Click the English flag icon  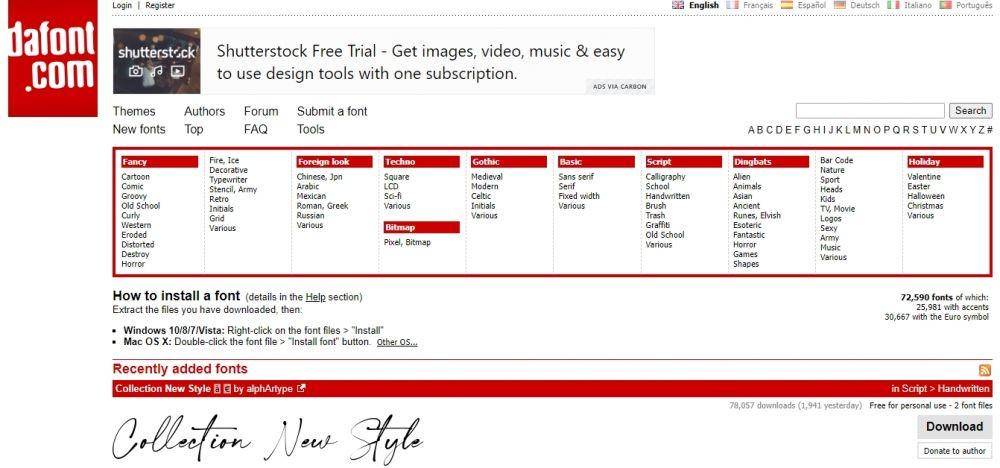678,5
